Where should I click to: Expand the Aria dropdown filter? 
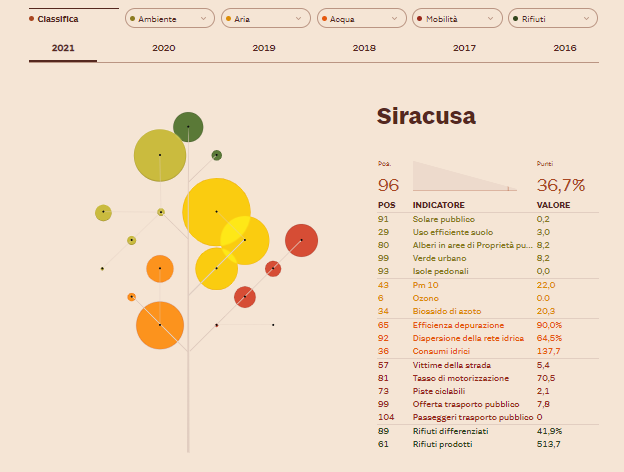pyautogui.click(x=264, y=18)
